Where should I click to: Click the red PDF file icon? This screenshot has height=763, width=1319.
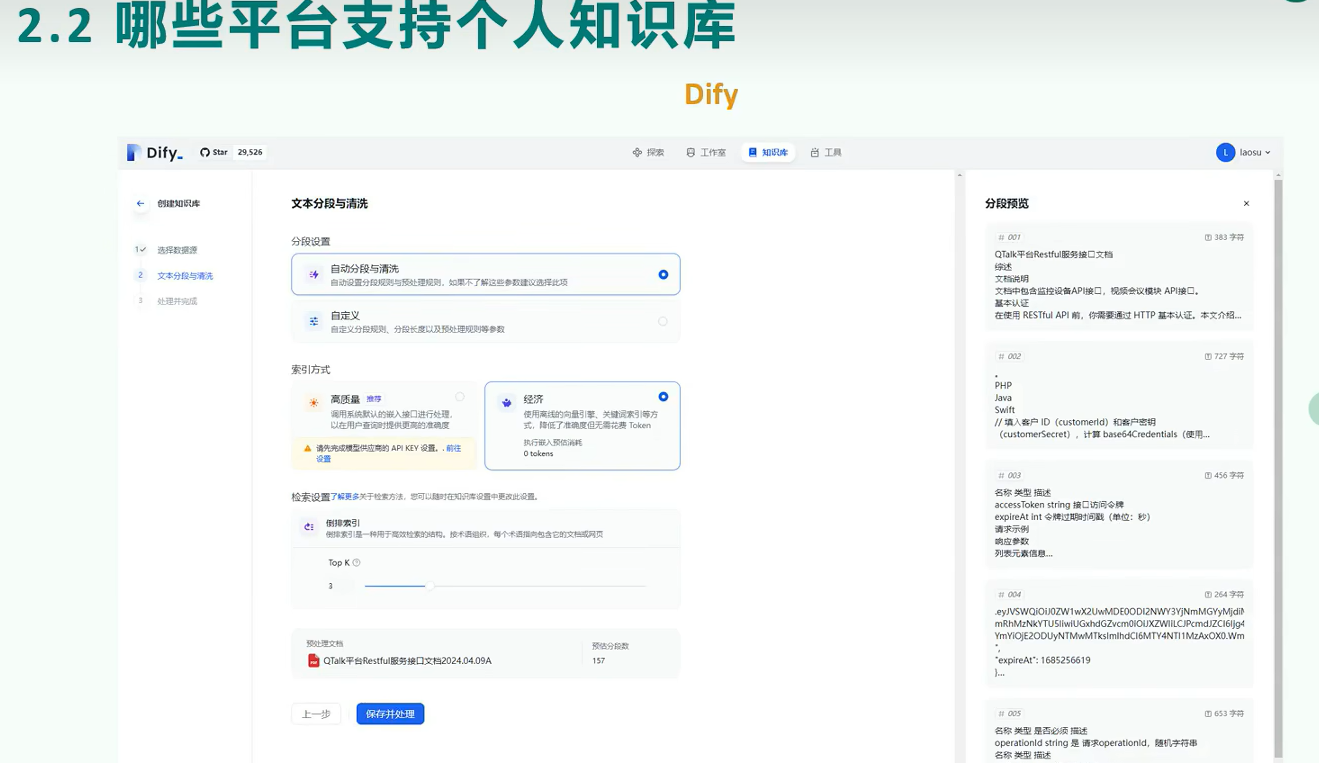click(x=313, y=660)
